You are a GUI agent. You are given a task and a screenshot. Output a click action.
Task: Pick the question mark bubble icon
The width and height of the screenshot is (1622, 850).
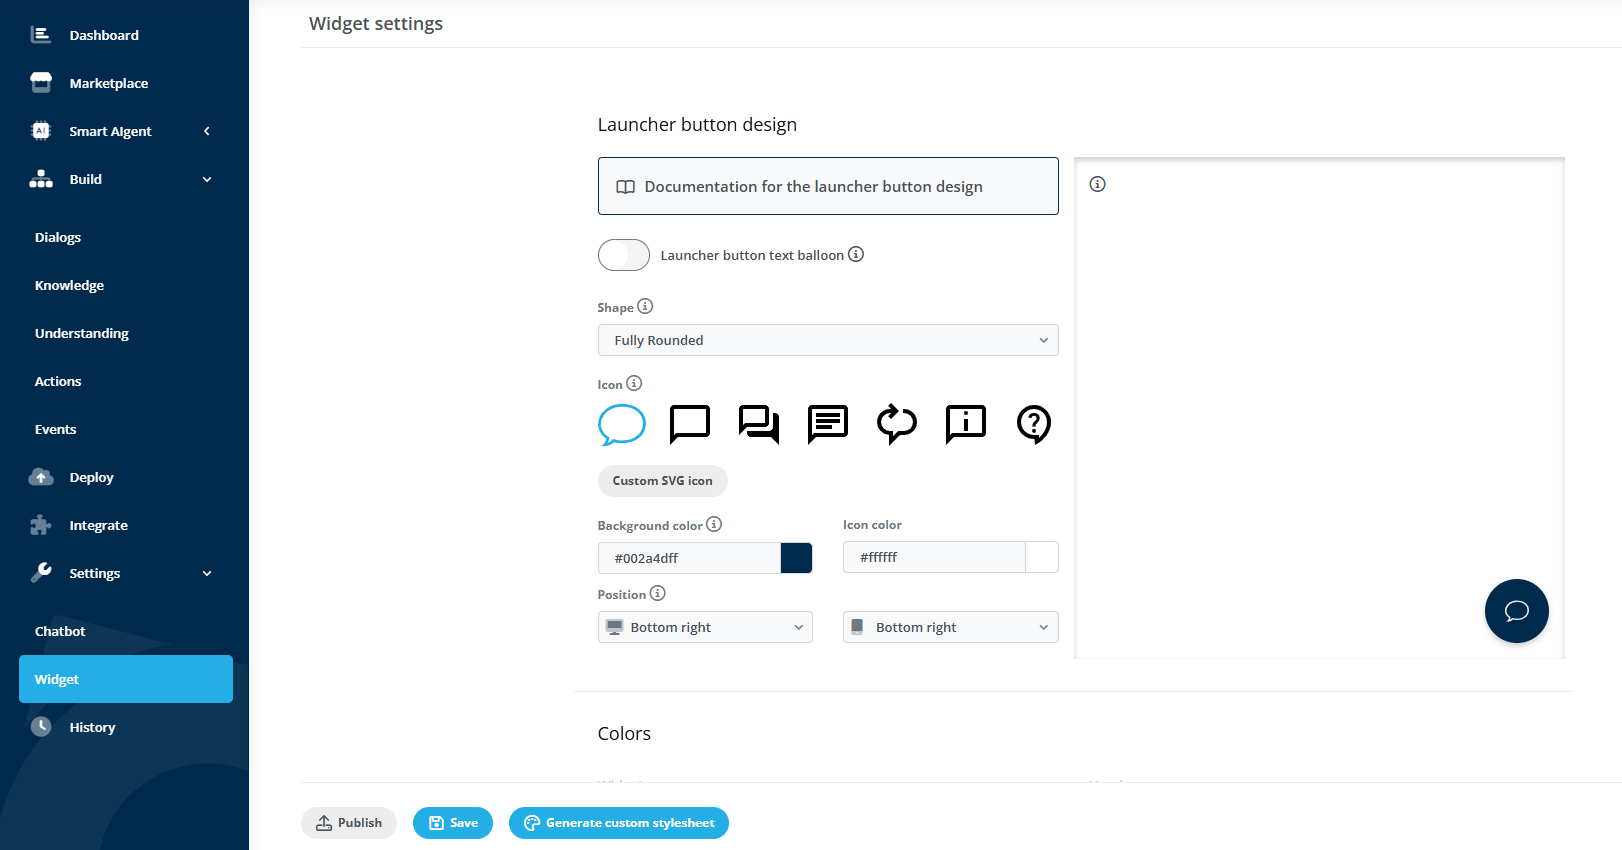click(x=1034, y=424)
